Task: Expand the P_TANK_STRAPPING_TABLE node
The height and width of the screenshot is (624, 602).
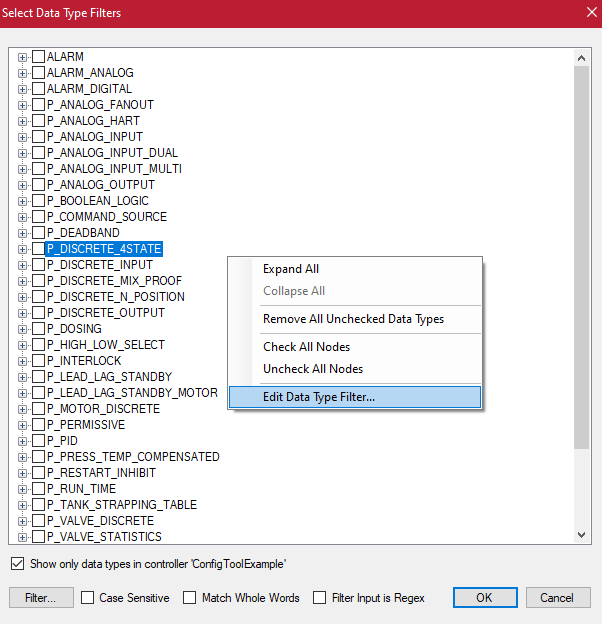Action: [x=22, y=505]
